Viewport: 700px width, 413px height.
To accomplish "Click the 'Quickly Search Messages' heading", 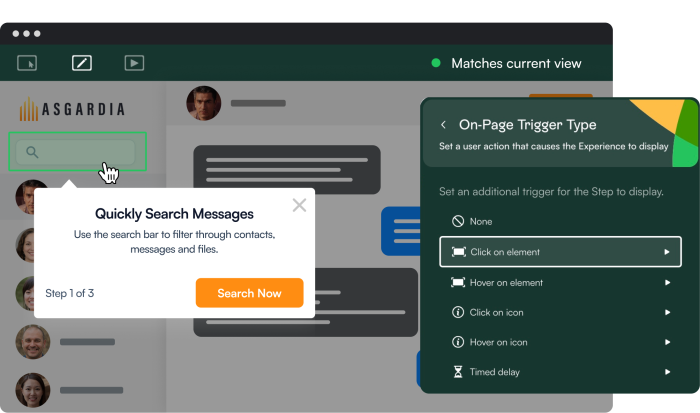I will pyautogui.click(x=174, y=214).
